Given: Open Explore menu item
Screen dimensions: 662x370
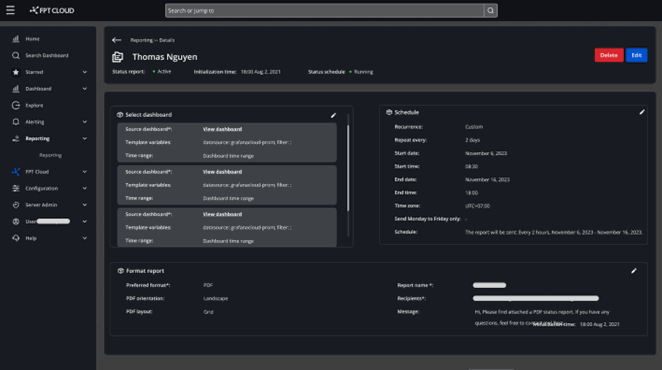Looking at the screenshot, I should [x=34, y=105].
